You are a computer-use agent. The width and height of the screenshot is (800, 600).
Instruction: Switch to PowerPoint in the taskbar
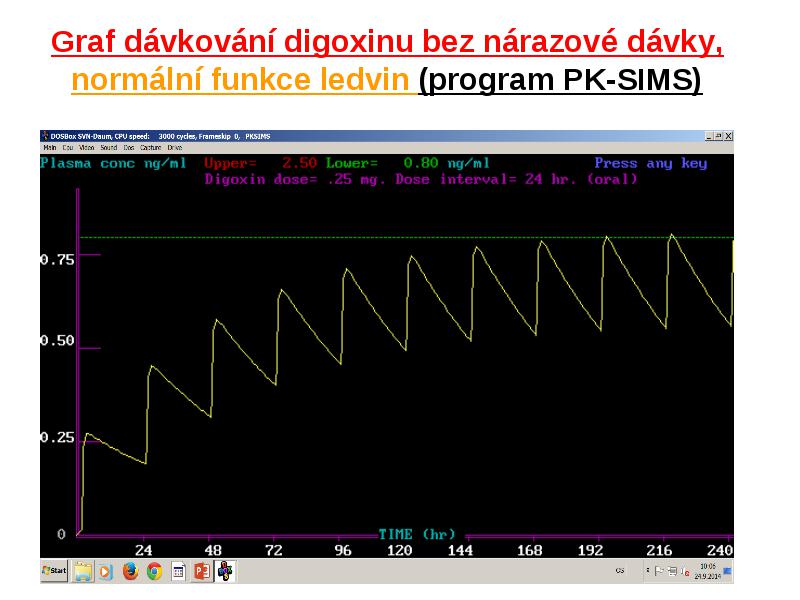[202, 571]
